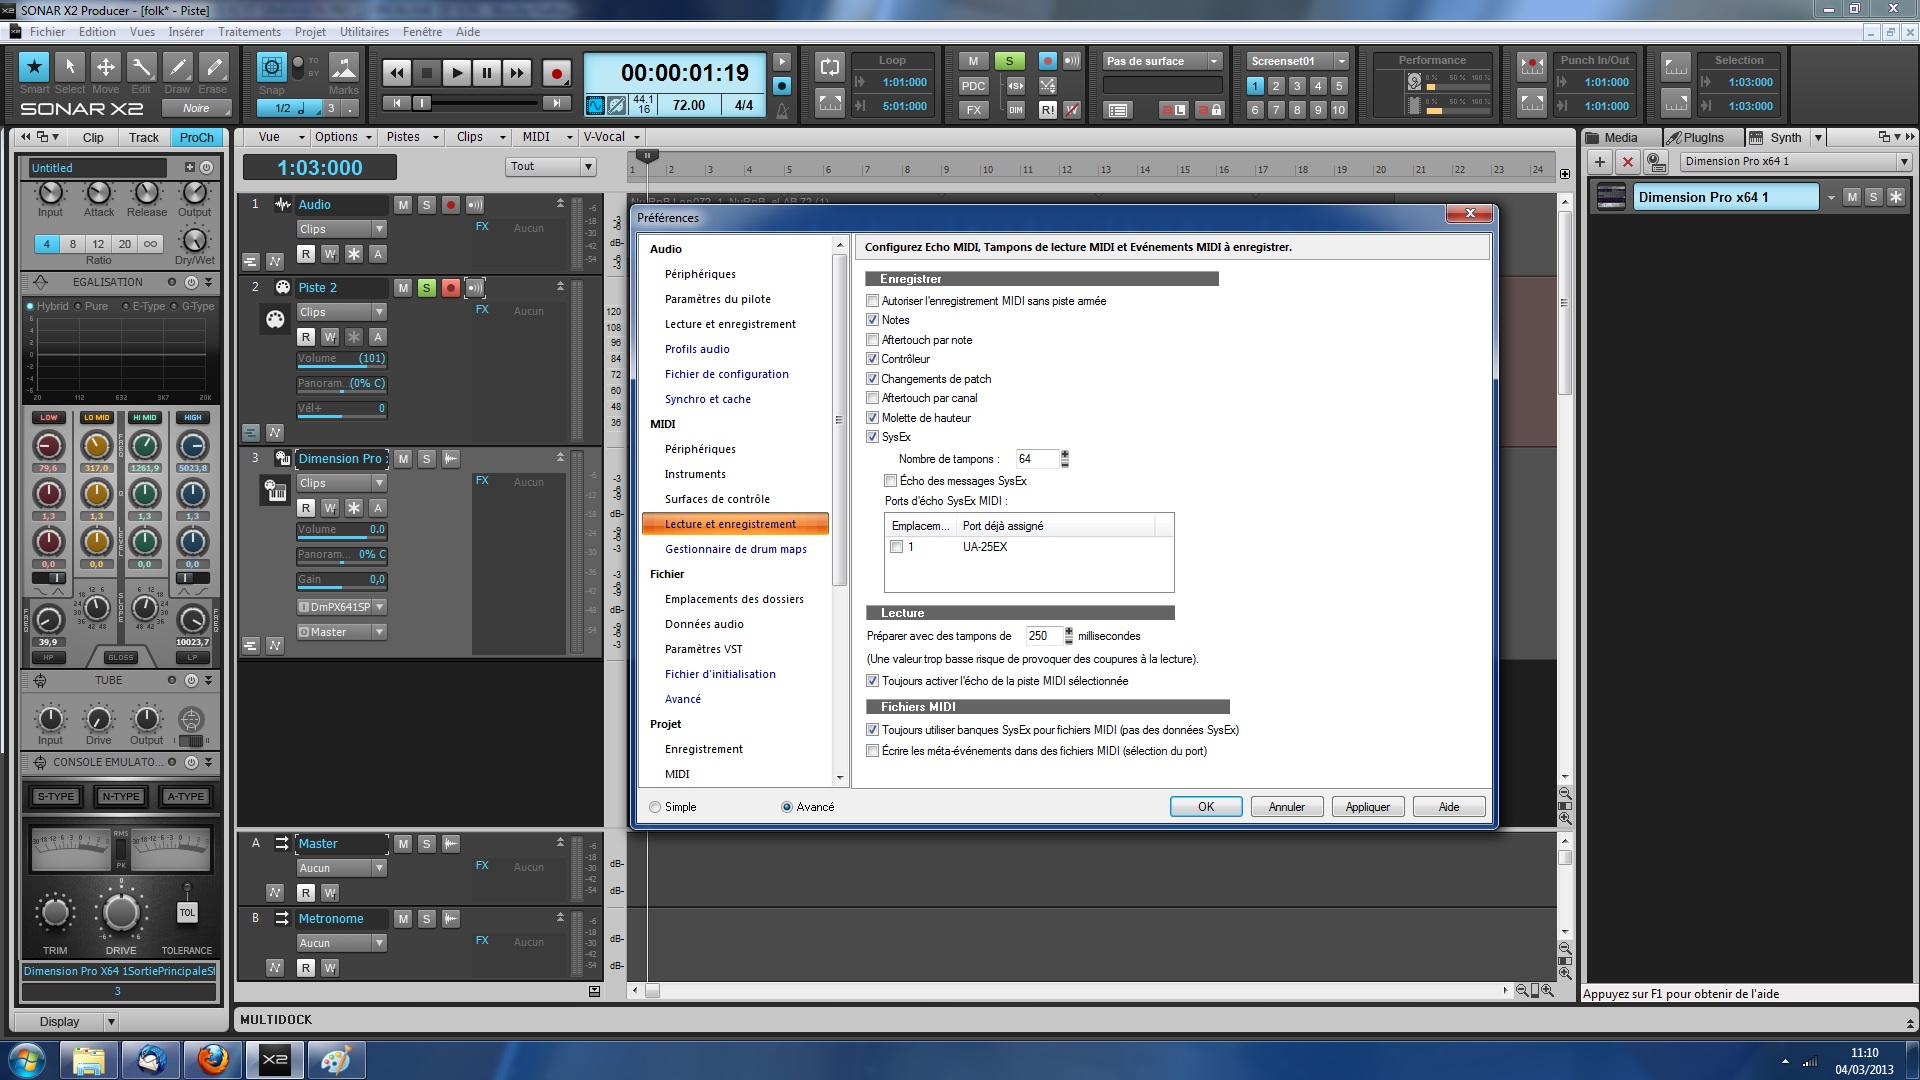Viewport: 1920px width, 1080px height.
Task: Rewind the transport
Action: coord(397,73)
